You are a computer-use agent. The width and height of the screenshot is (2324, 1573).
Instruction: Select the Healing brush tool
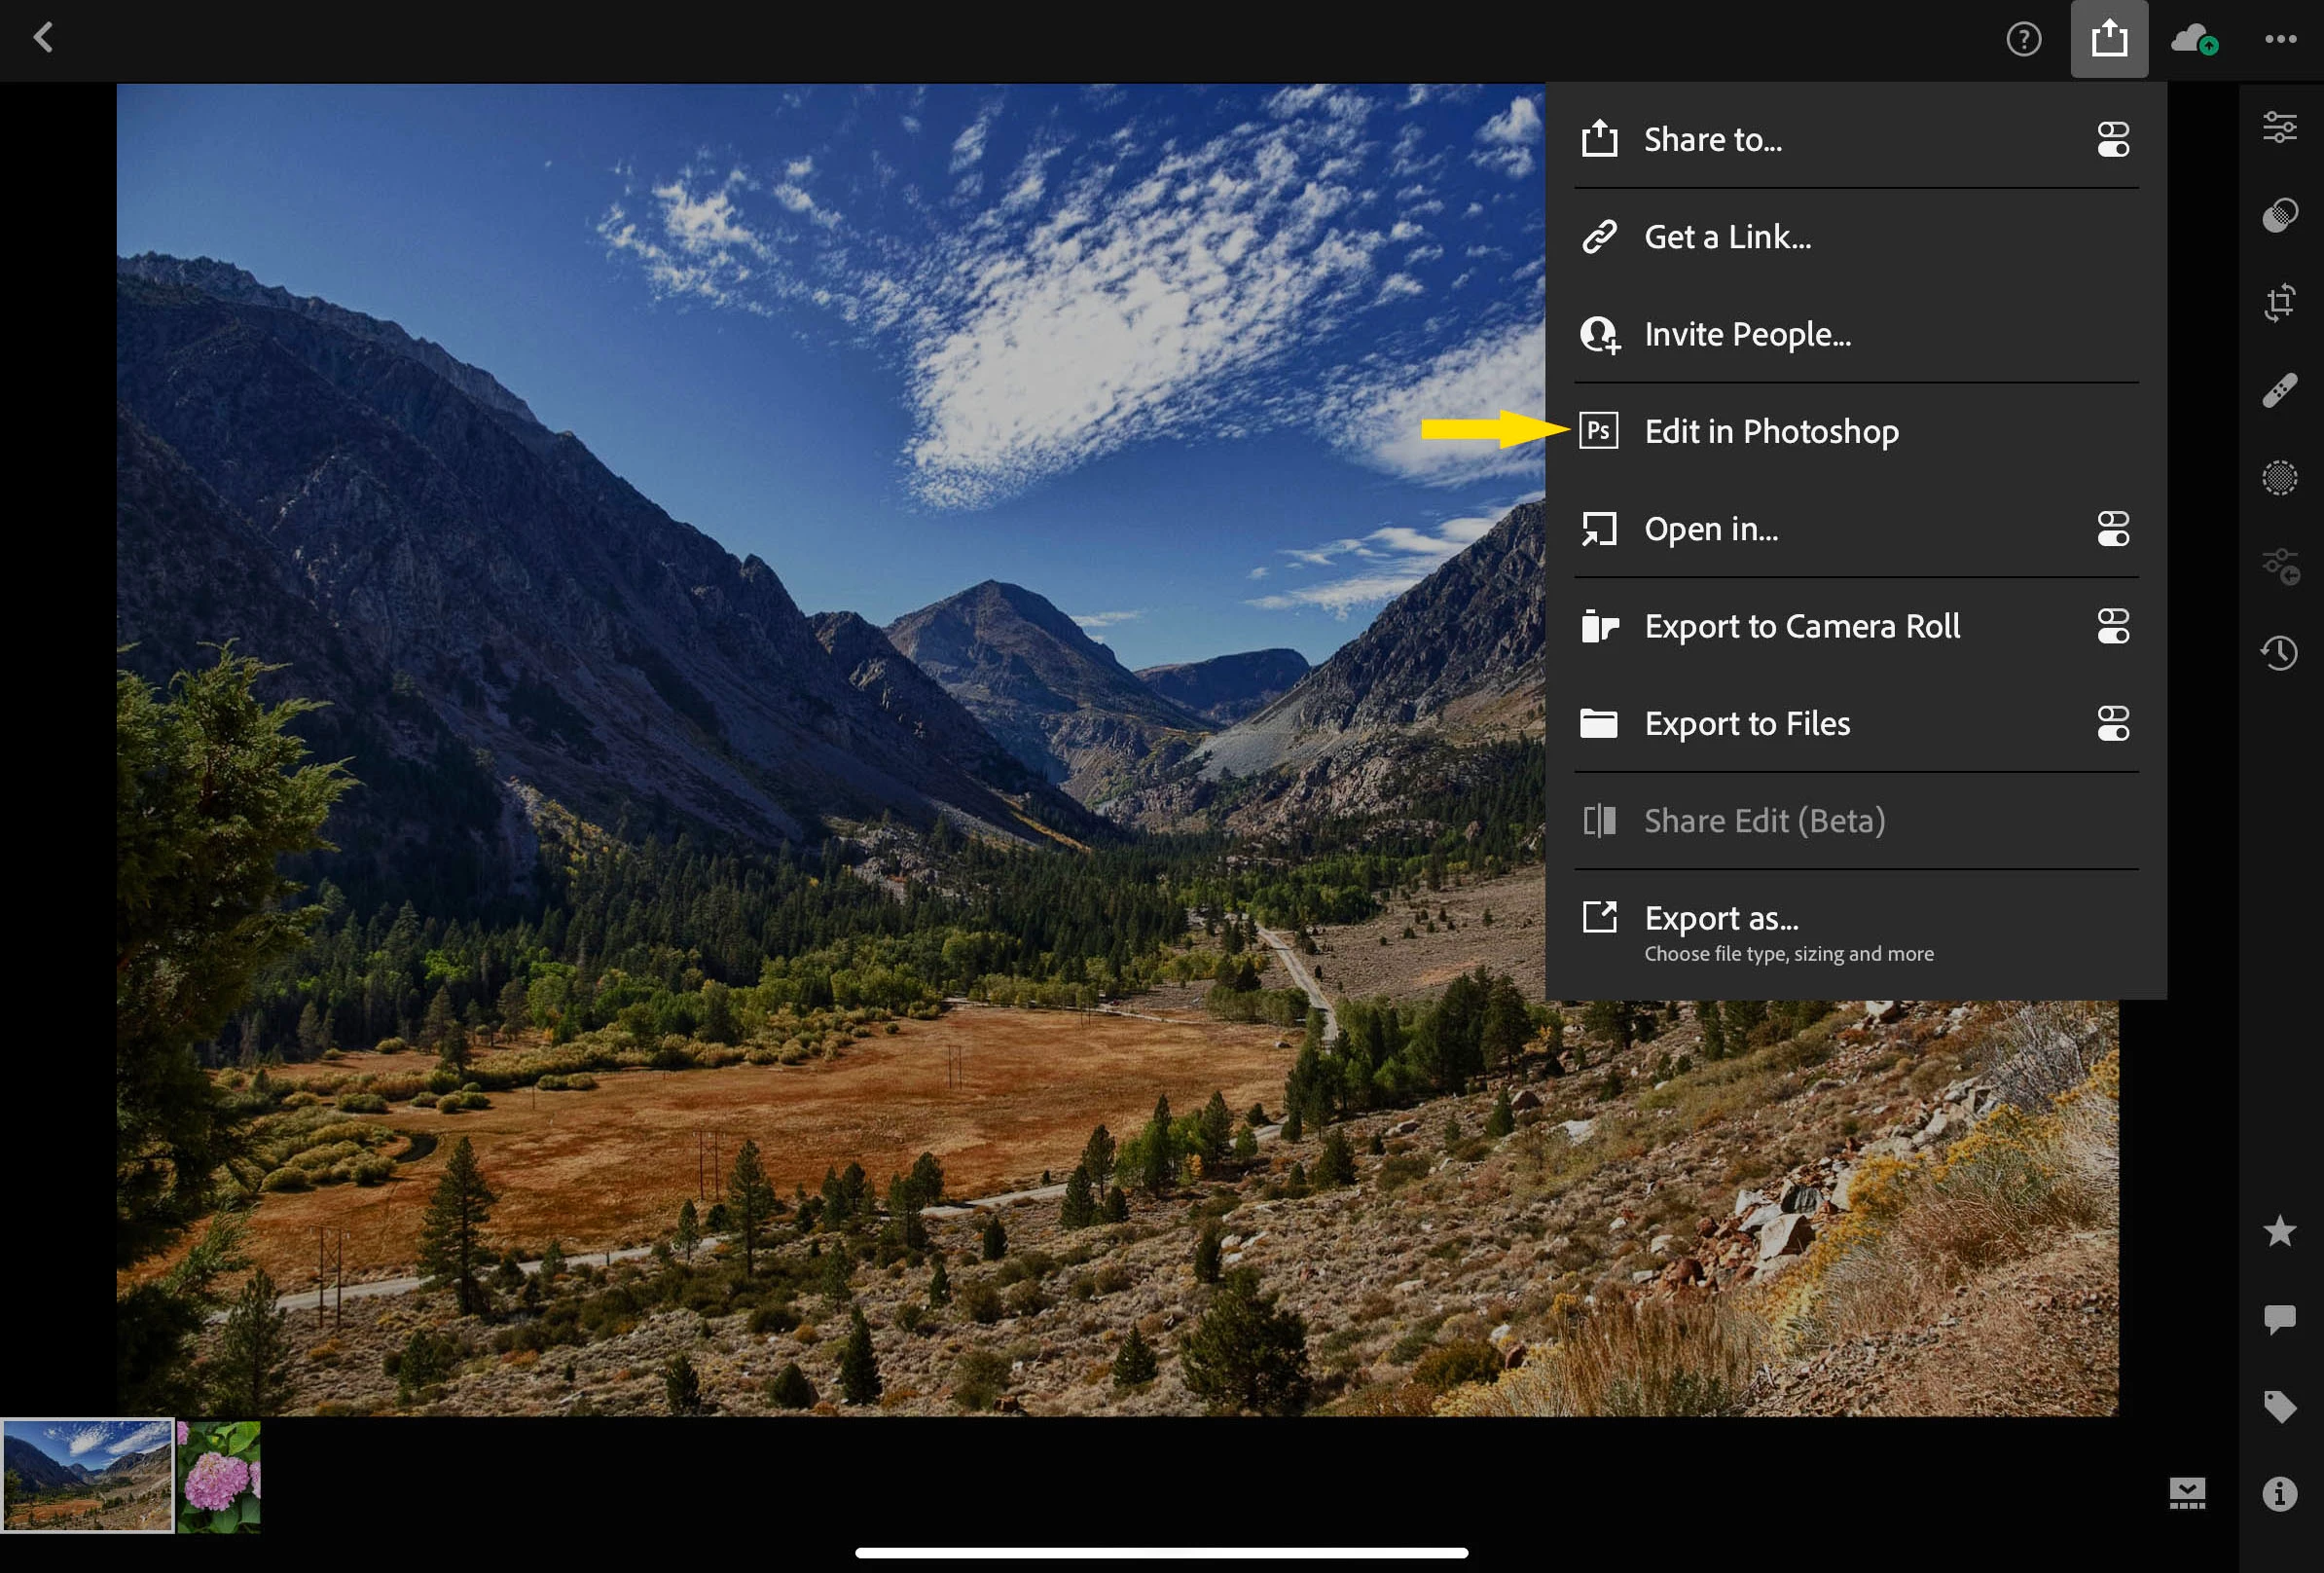(x=2279, y=390)
